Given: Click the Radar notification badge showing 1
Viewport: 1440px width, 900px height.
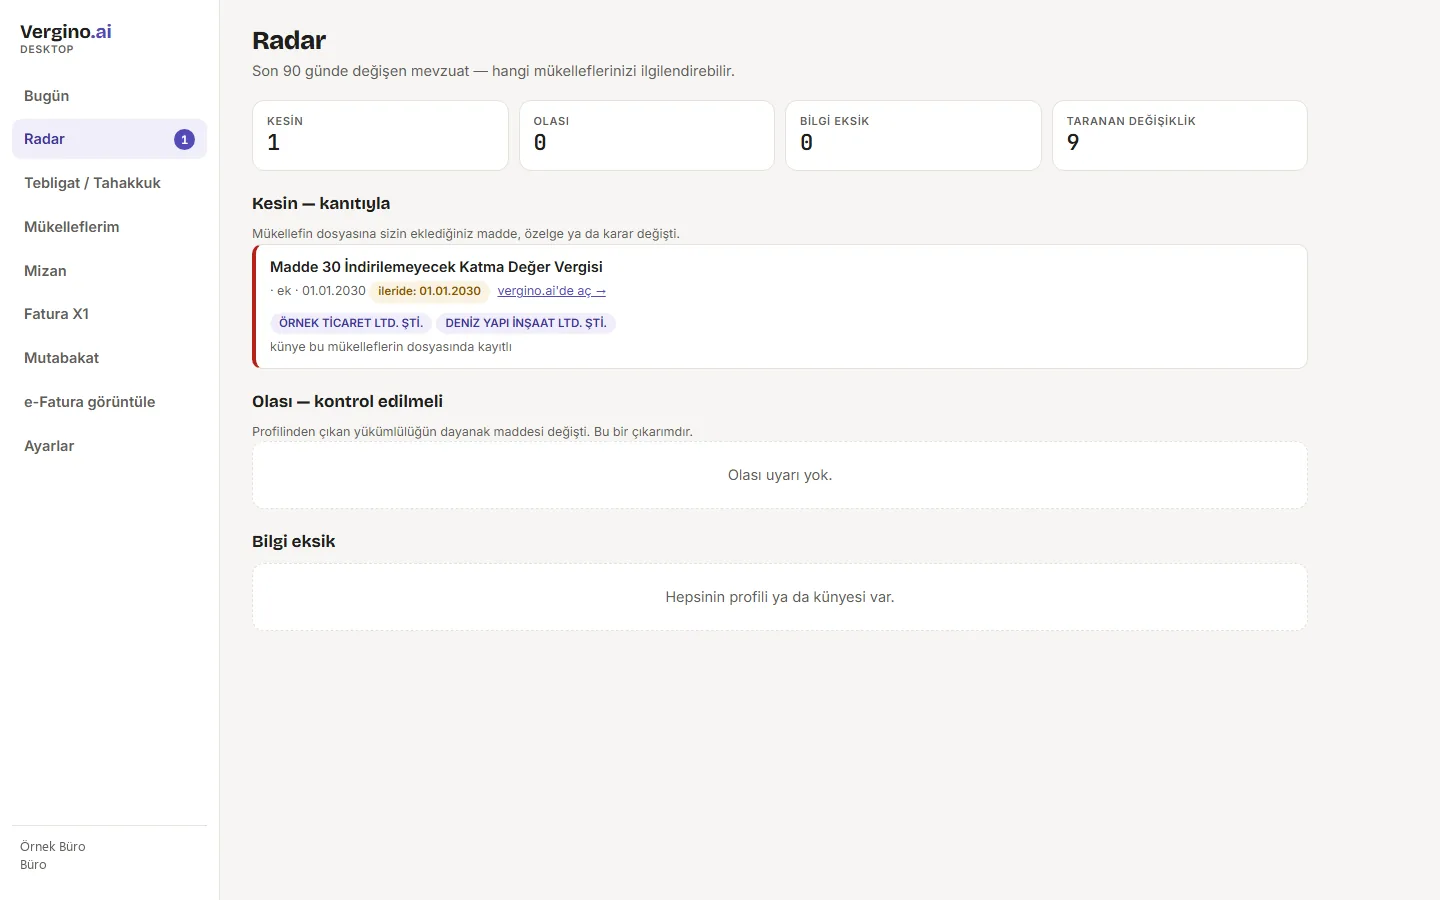Looking at the screenshot, I should pos(184,140).
